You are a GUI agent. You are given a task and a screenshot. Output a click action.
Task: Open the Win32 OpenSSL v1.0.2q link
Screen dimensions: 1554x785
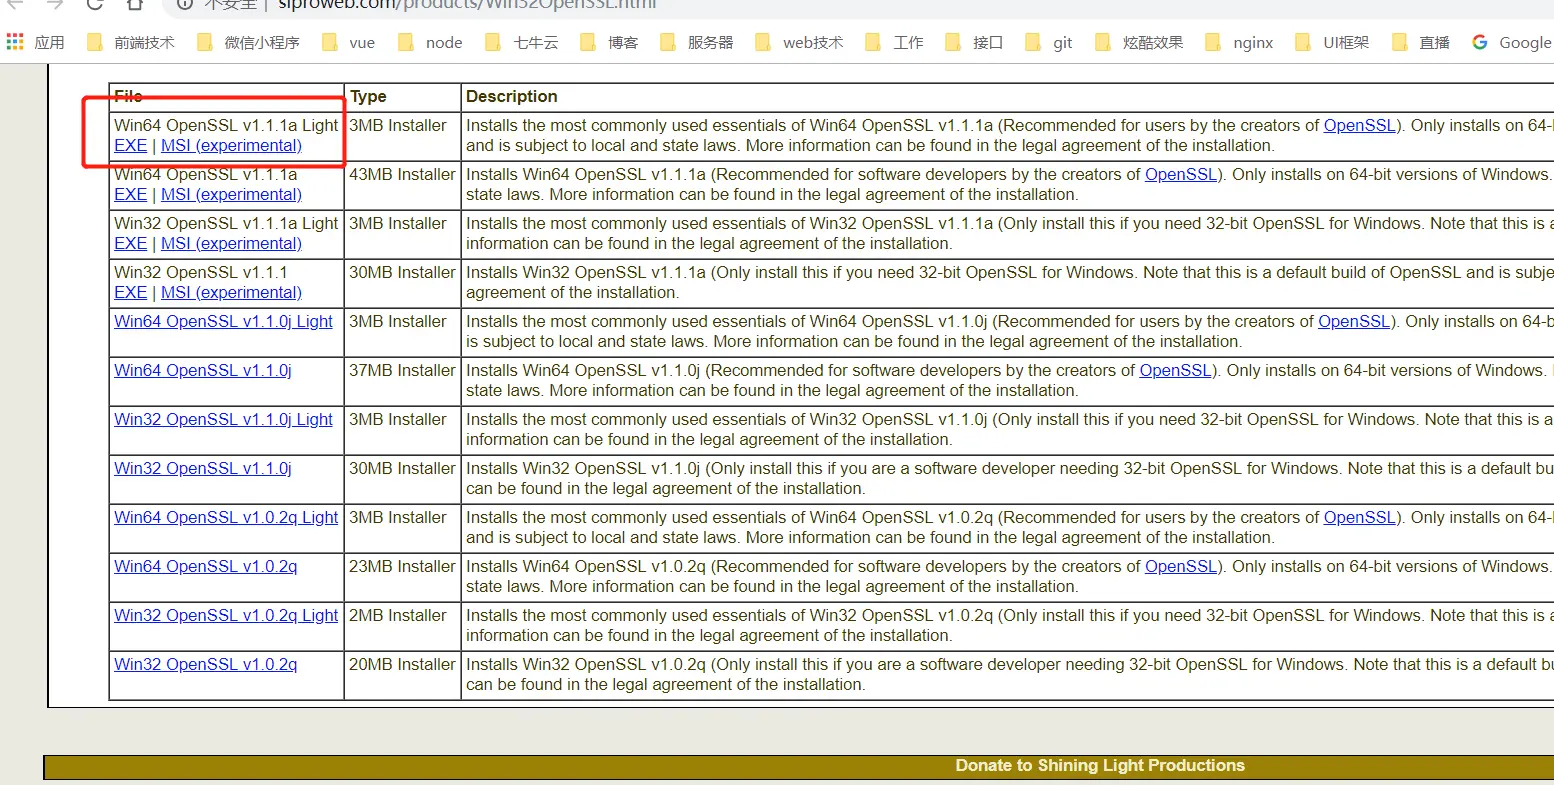pyautogui.click(x=205, y=664)
